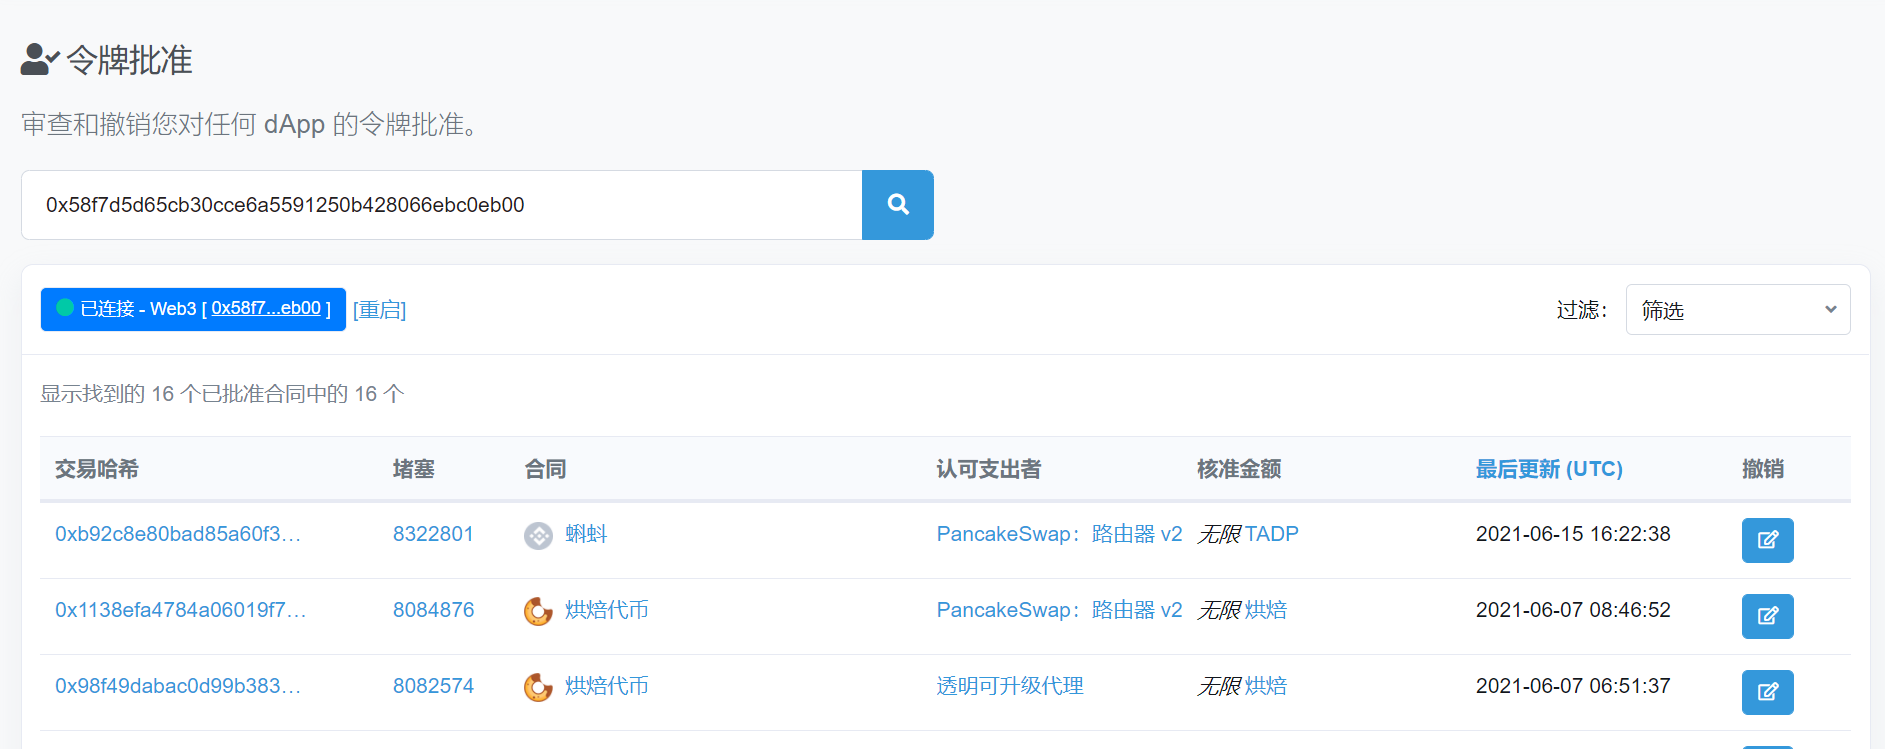Sort by 最后更新 (UTC) column header
Viewport: 1885px width, 749px height.
tap(1548, 469)
